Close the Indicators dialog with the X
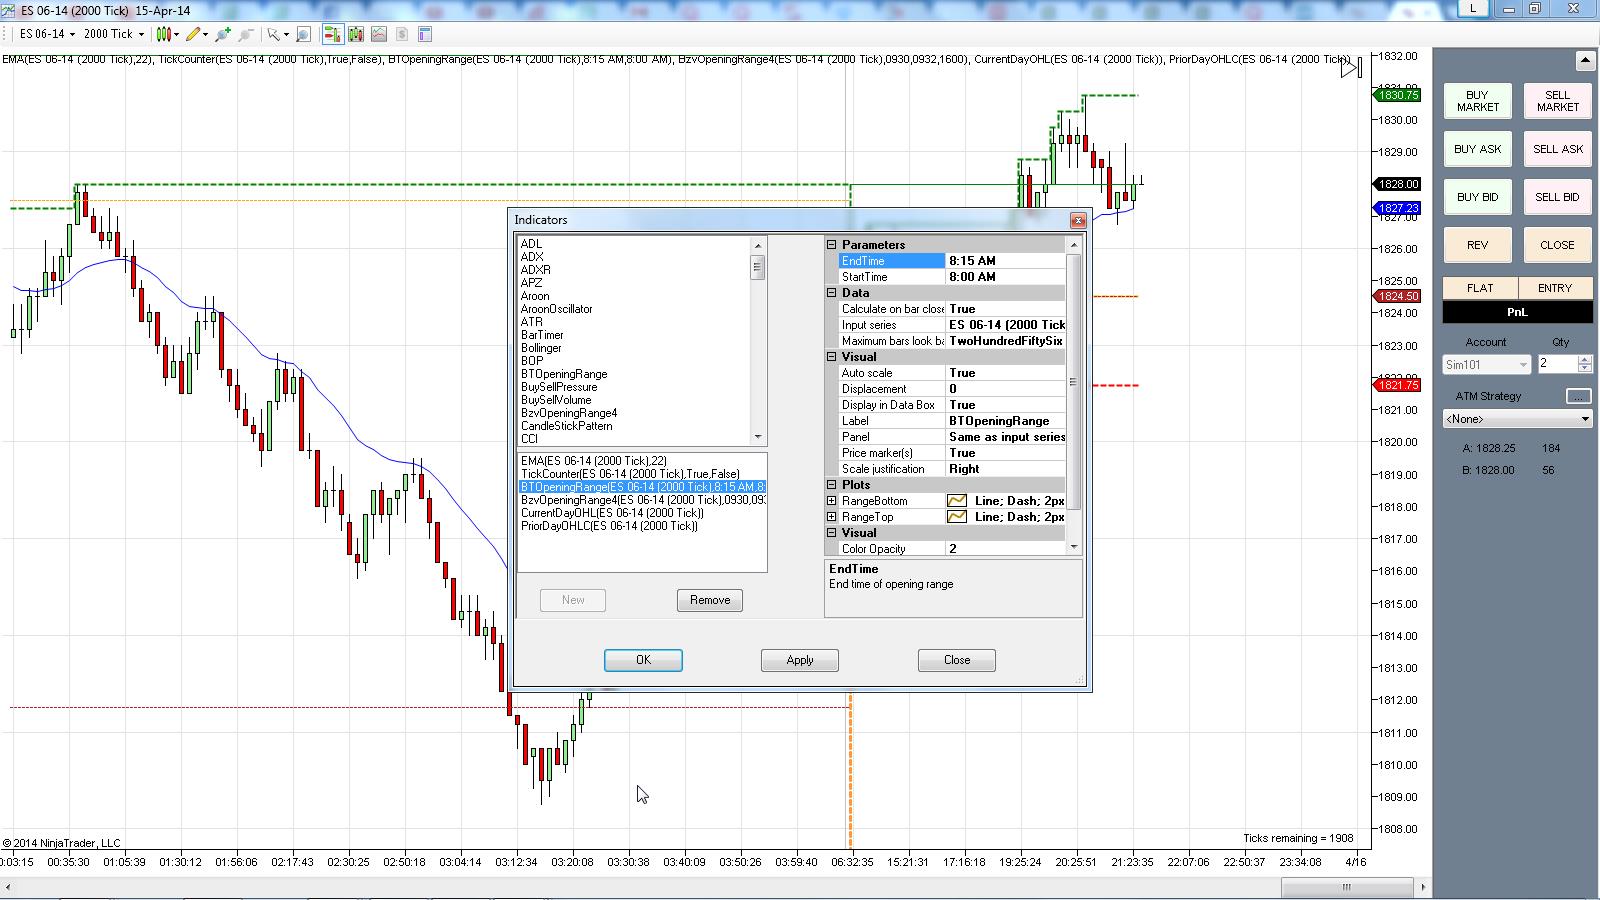This screenshot has width=1600, height=900. point(1077,220)
